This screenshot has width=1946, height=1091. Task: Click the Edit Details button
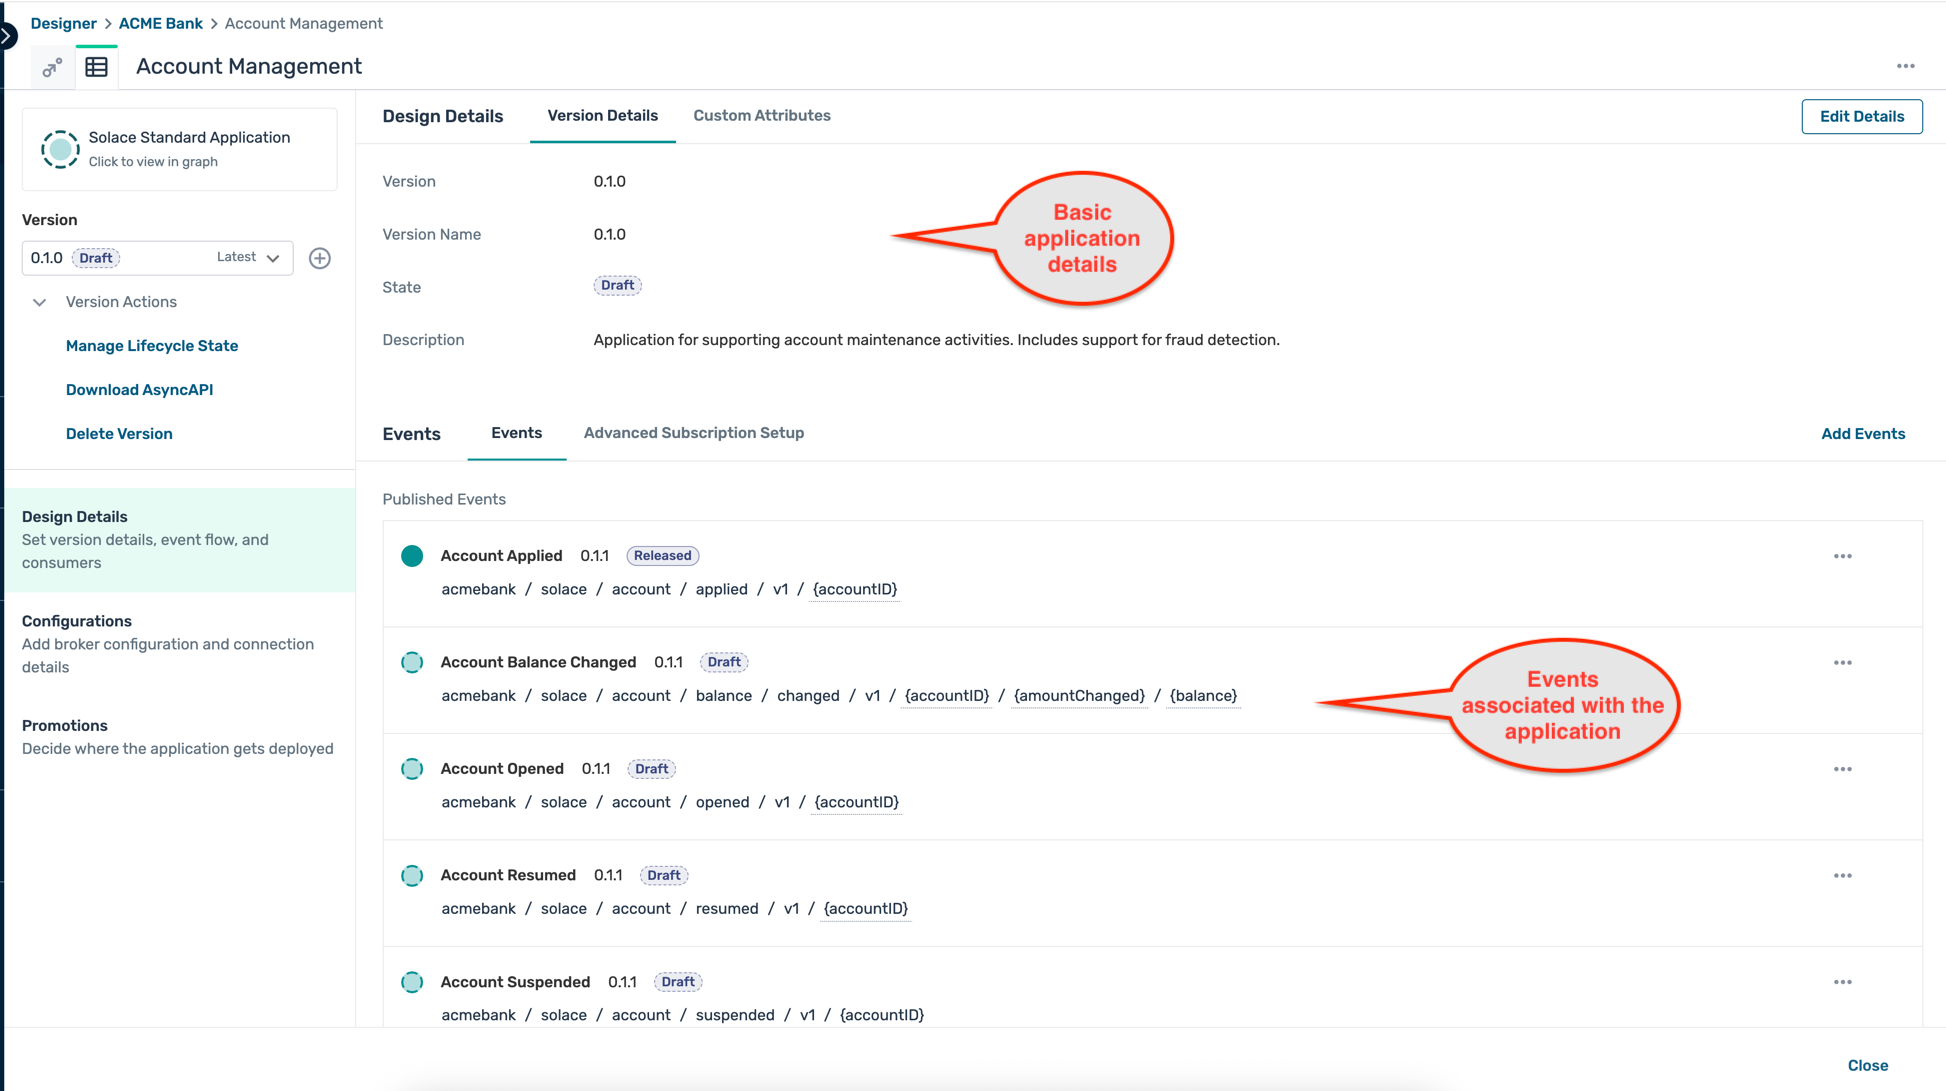point(1861,116)
